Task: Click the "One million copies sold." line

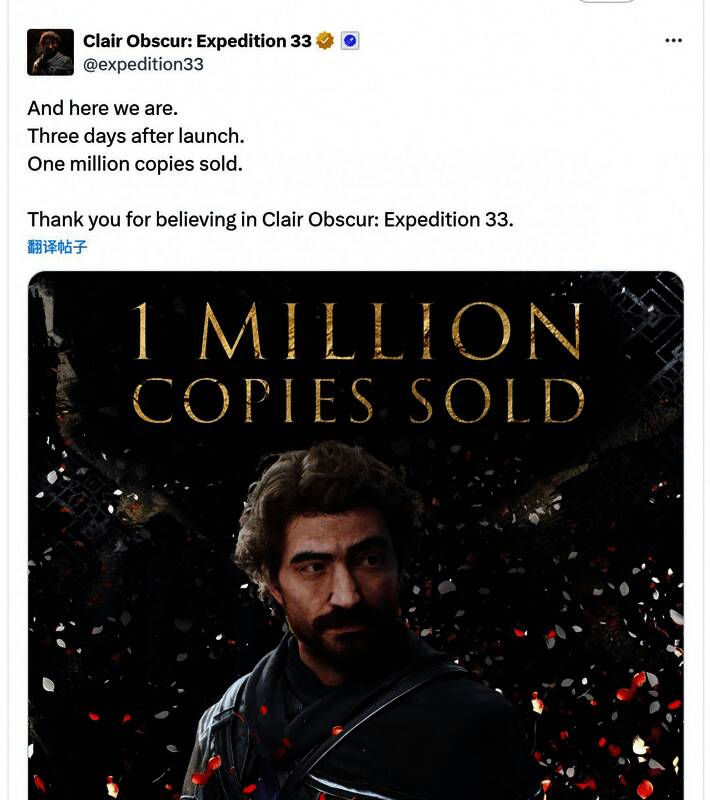Action: point(135,163)
